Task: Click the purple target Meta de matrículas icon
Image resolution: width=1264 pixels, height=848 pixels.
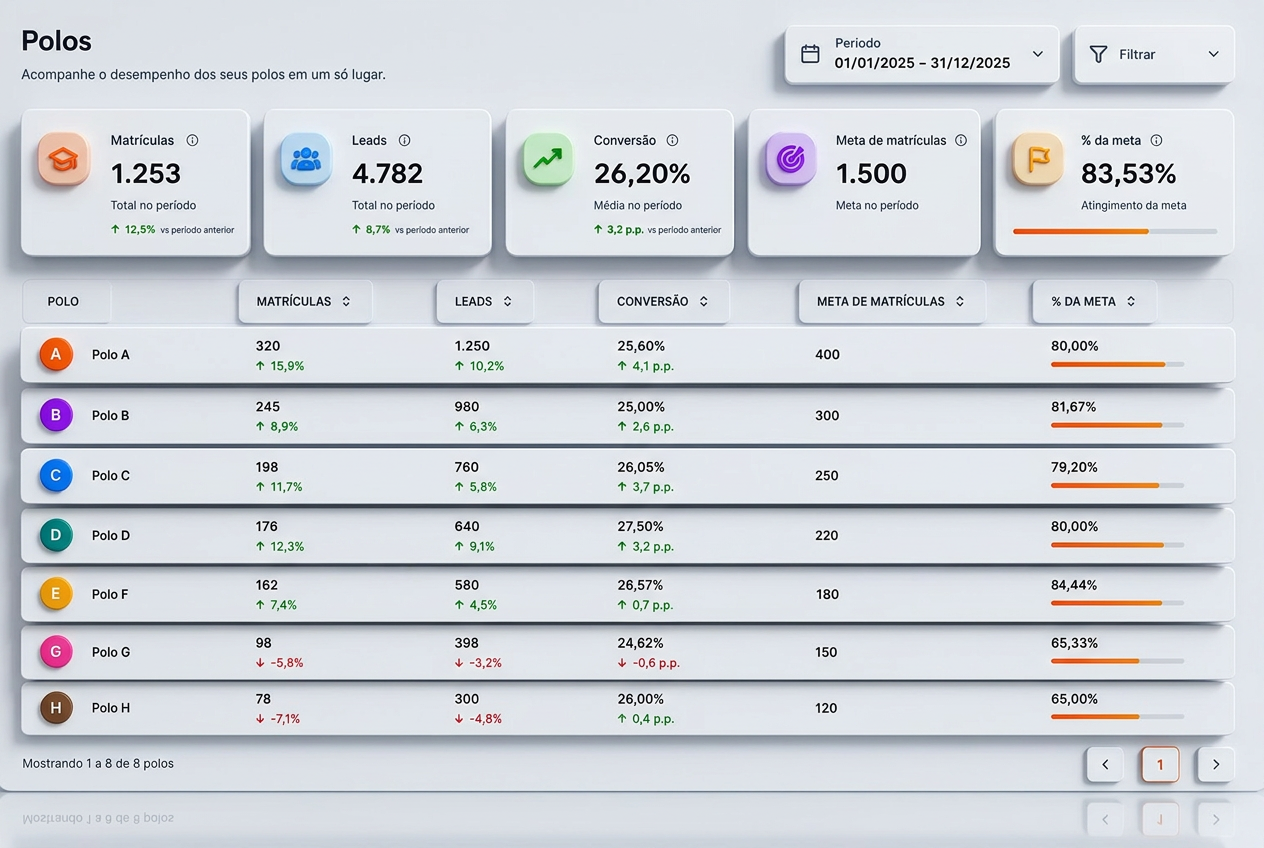Action: click(790, 159)
